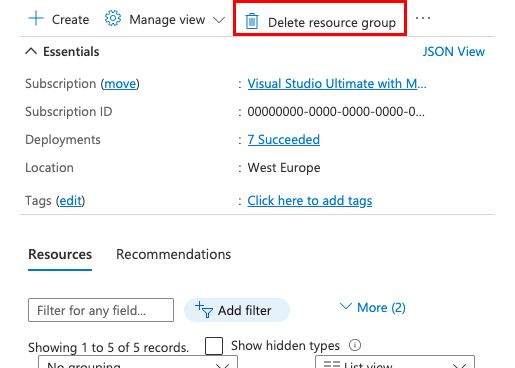Select the Resources tab
515x368 pixels.
click(x=60, y=254)
